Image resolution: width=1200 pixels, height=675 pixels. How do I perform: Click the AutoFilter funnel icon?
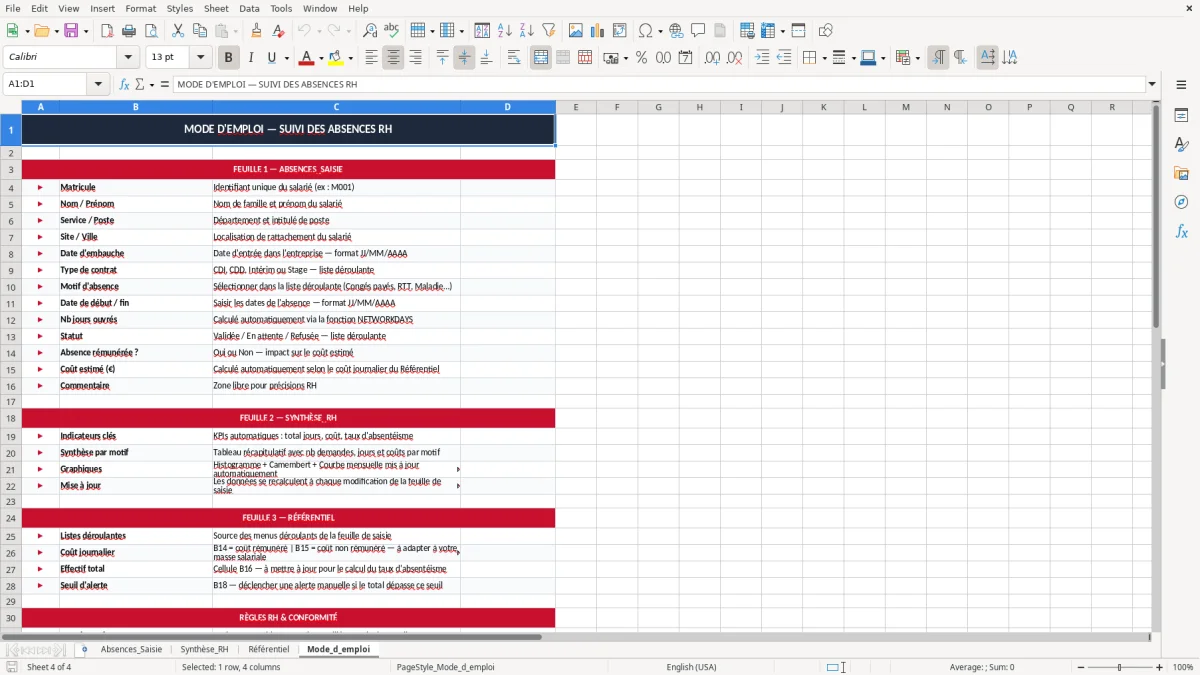(x=548, y=31)
